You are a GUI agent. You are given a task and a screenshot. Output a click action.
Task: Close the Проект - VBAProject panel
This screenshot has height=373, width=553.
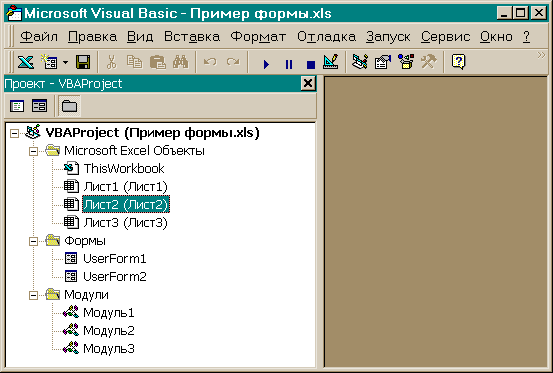[308, 84]
